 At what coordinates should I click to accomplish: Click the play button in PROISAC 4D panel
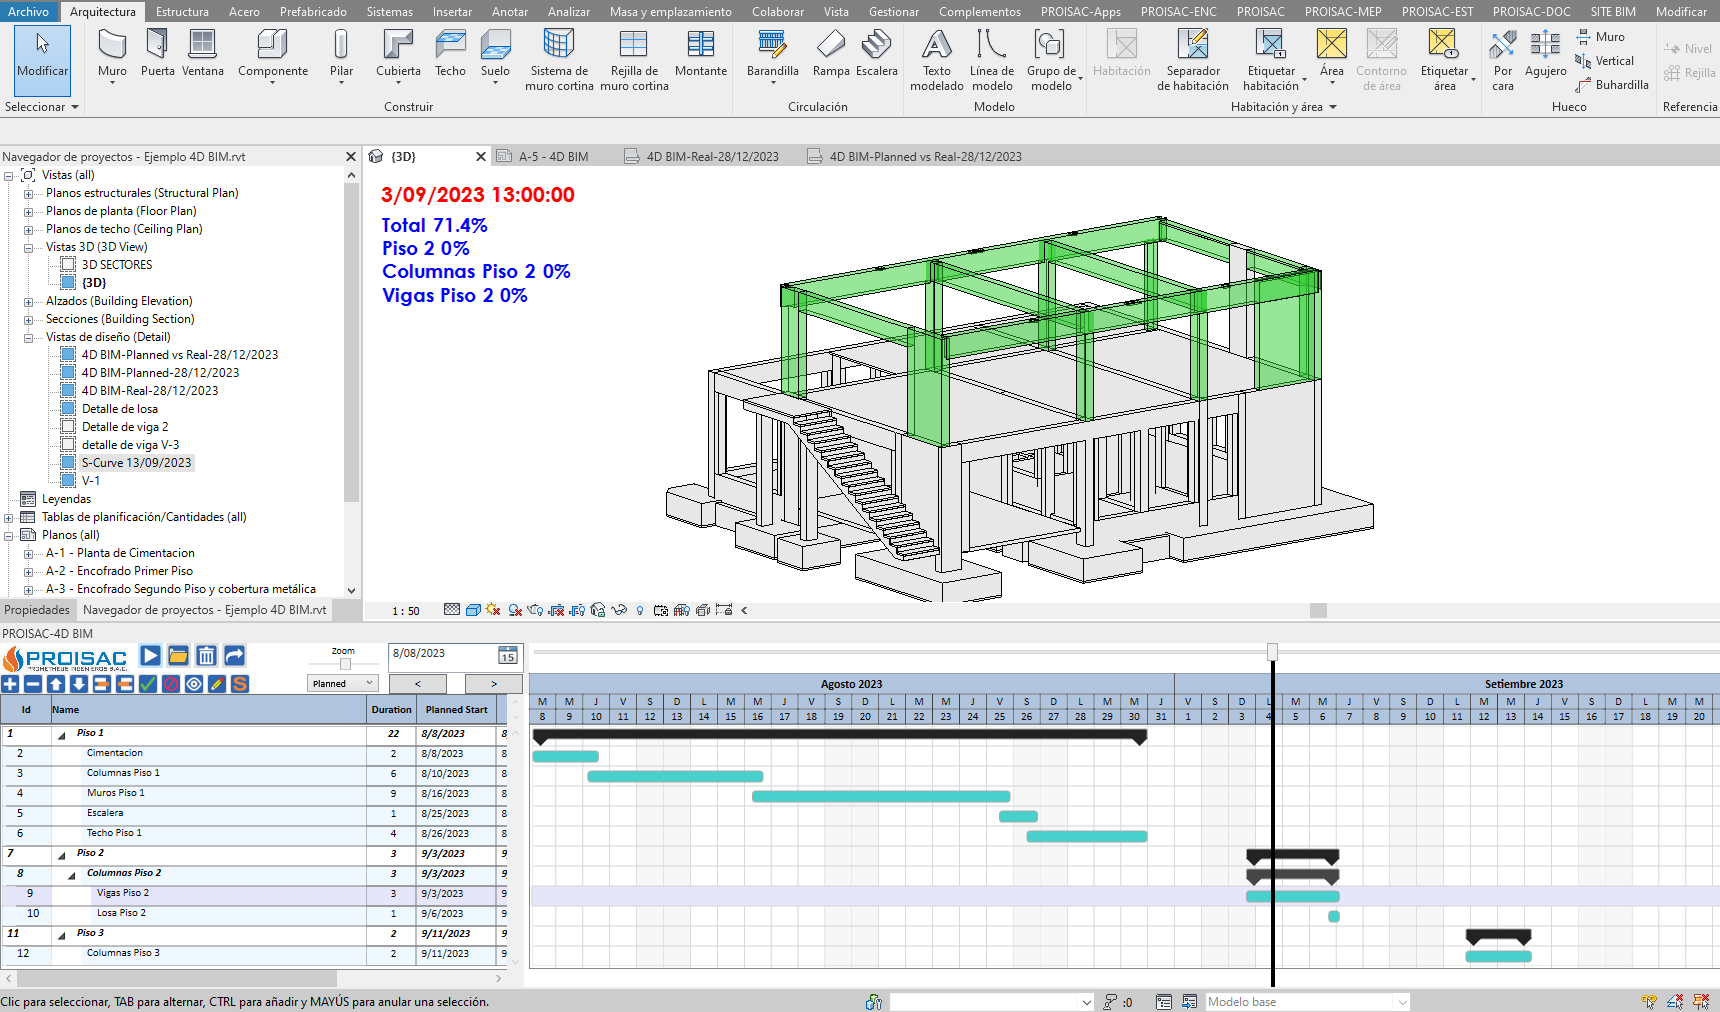click(x=150, y=656)
